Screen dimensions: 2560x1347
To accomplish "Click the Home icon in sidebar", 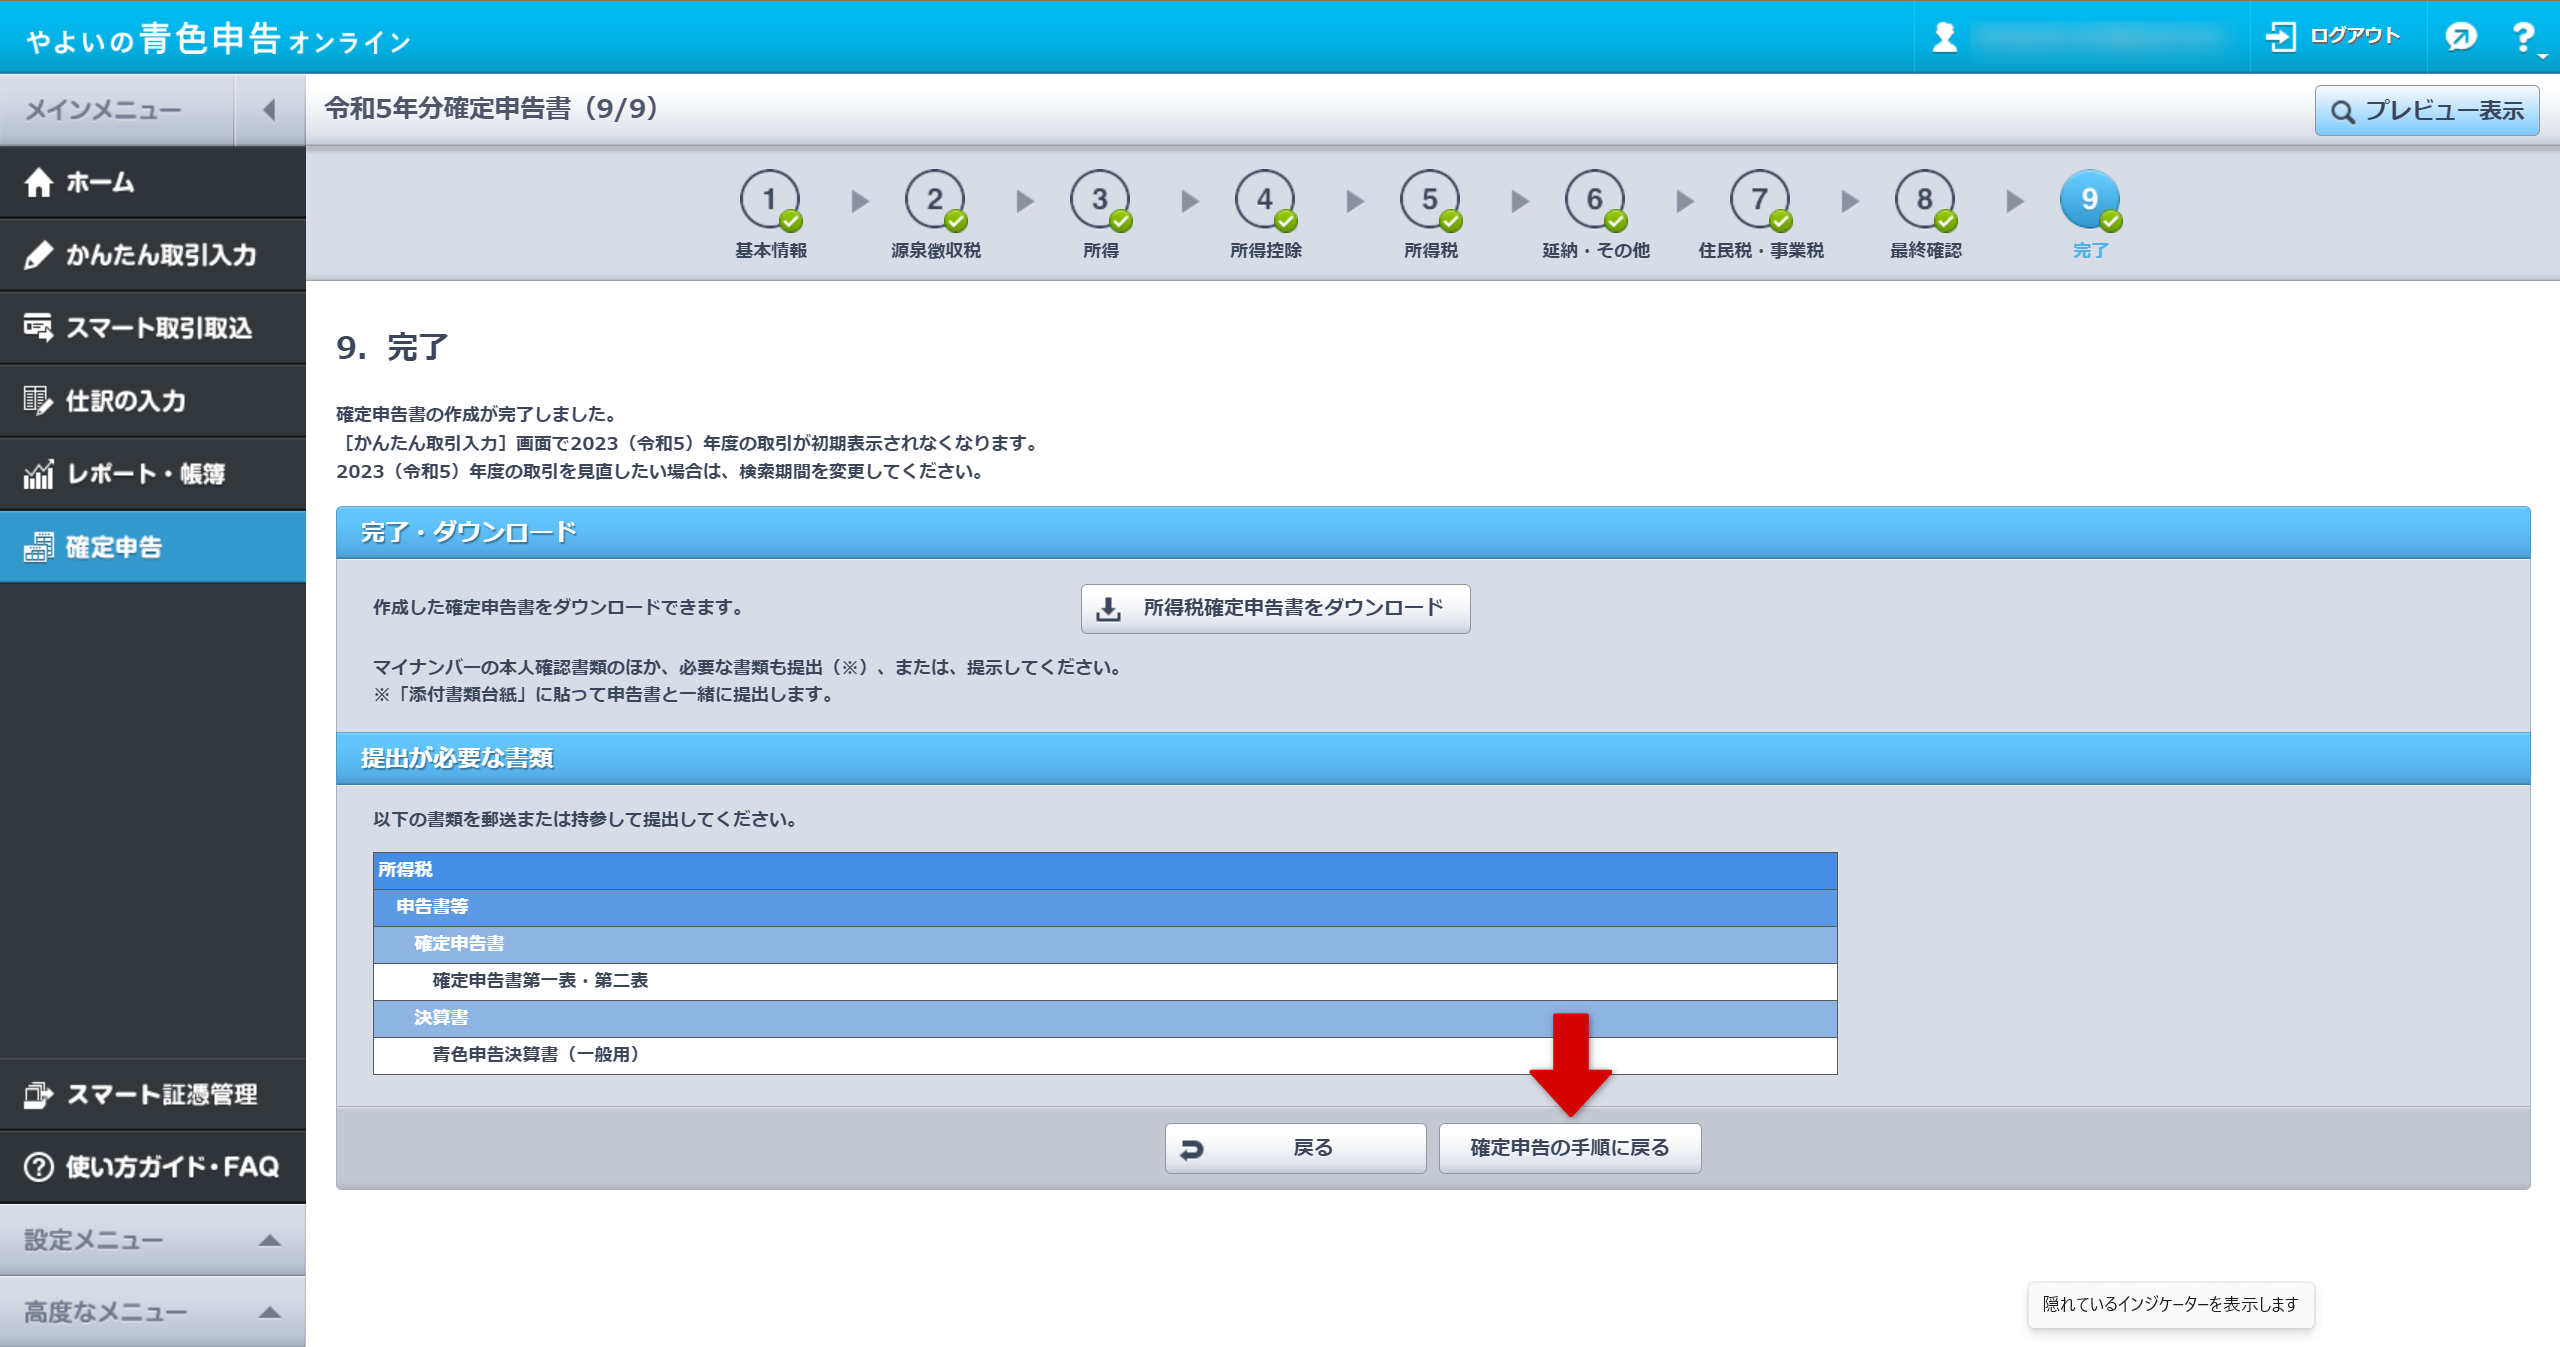I will (39, 183).
